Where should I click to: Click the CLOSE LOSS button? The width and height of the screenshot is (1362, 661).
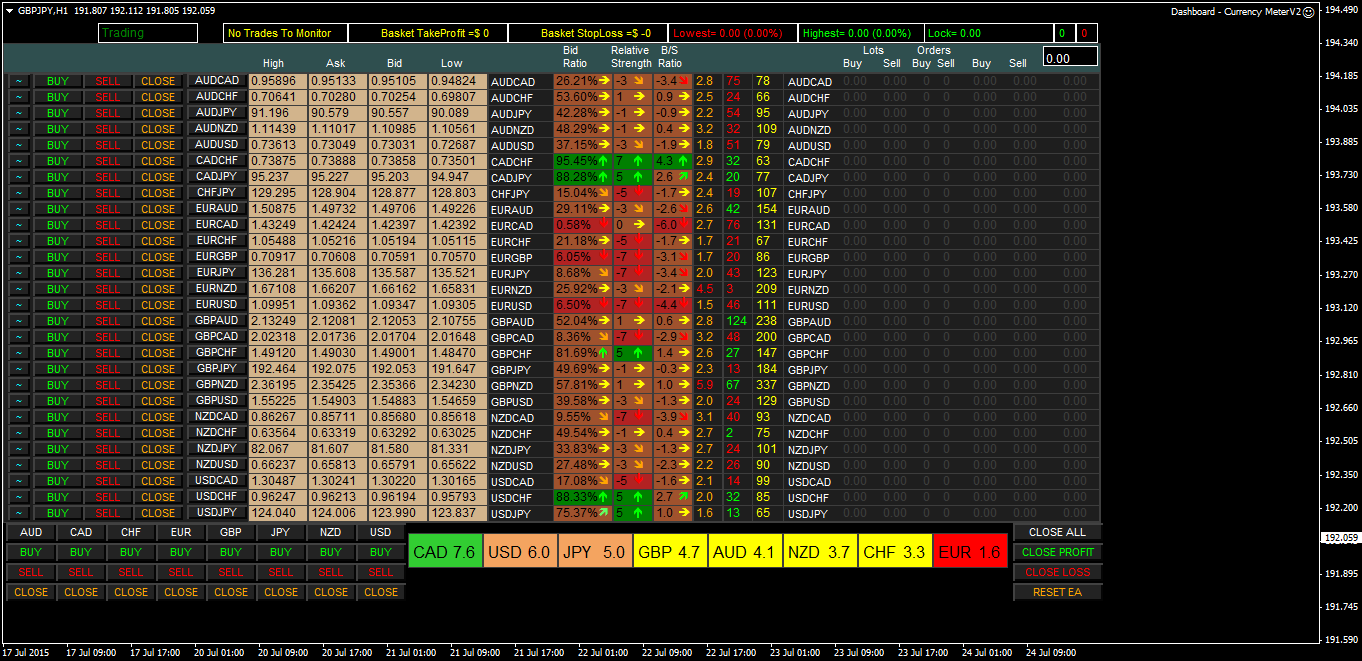coord(1057,572)
